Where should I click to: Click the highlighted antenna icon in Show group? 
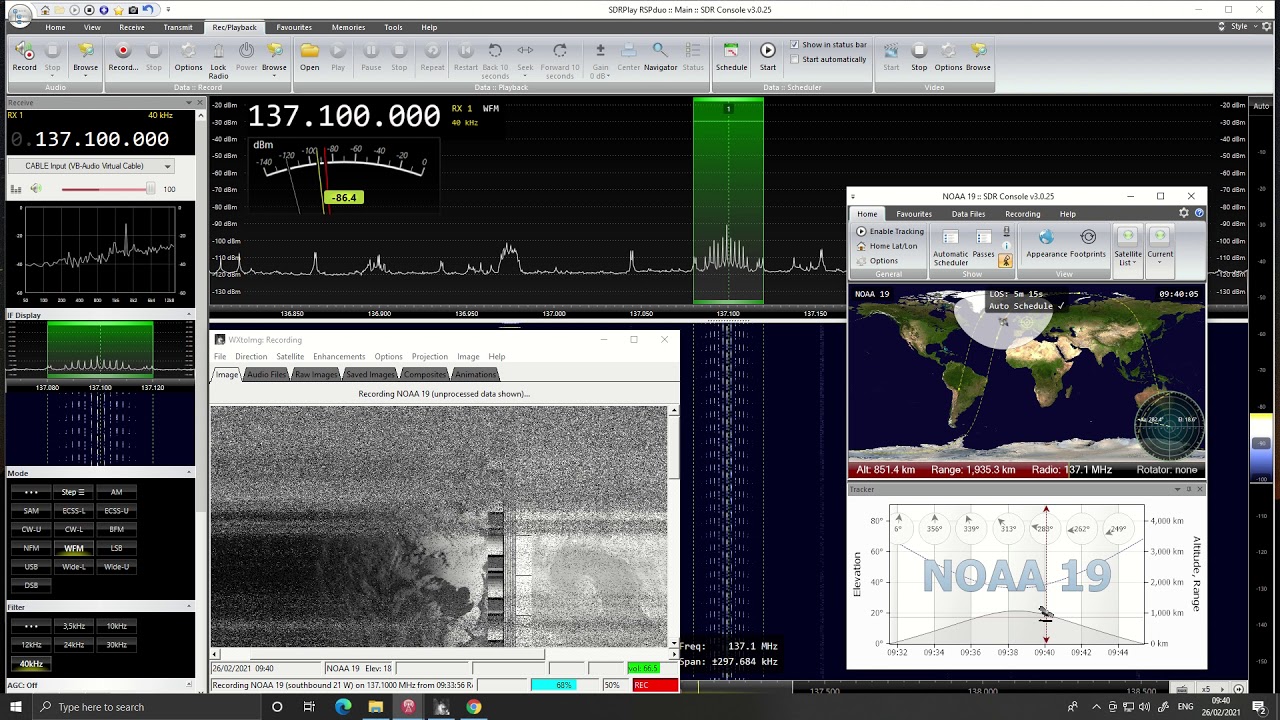pos(1006,261)
